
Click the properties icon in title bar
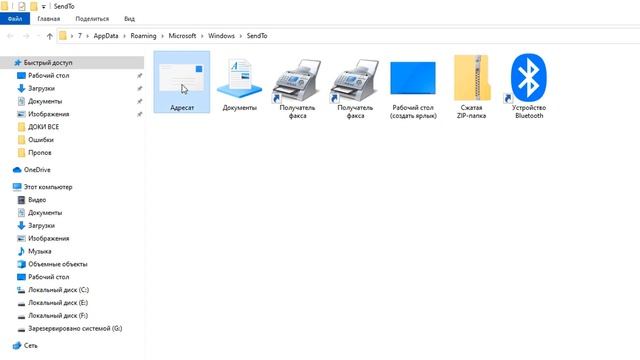click(x=22, y=6)
